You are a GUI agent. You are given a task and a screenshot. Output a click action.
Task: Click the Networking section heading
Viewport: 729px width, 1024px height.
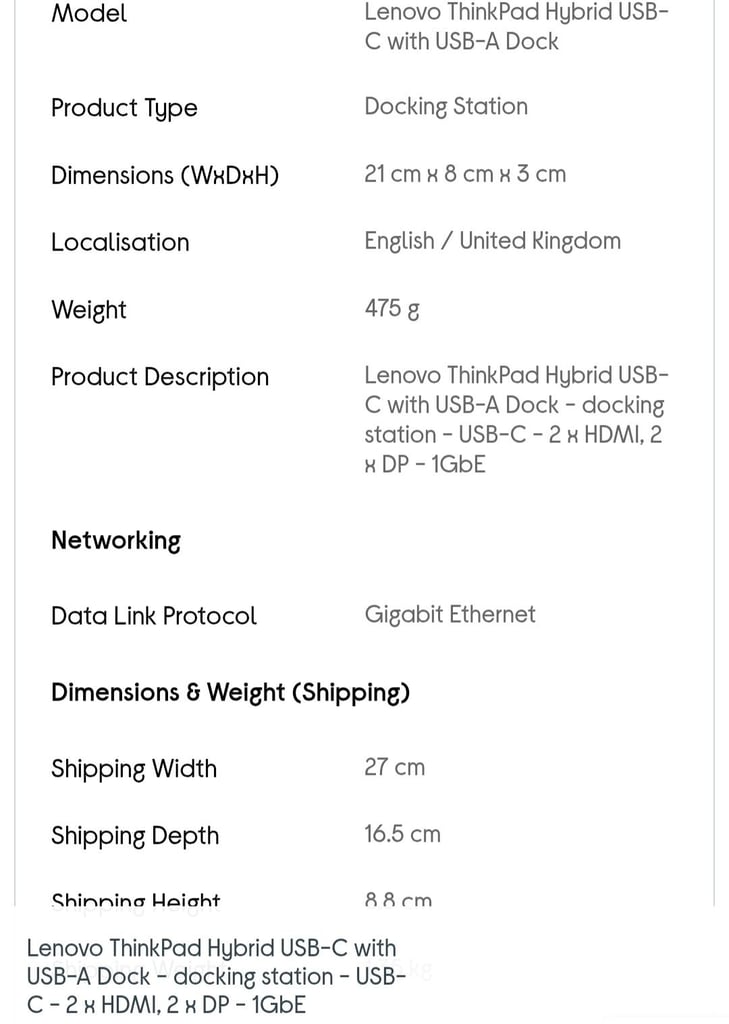tap(116, 541)
